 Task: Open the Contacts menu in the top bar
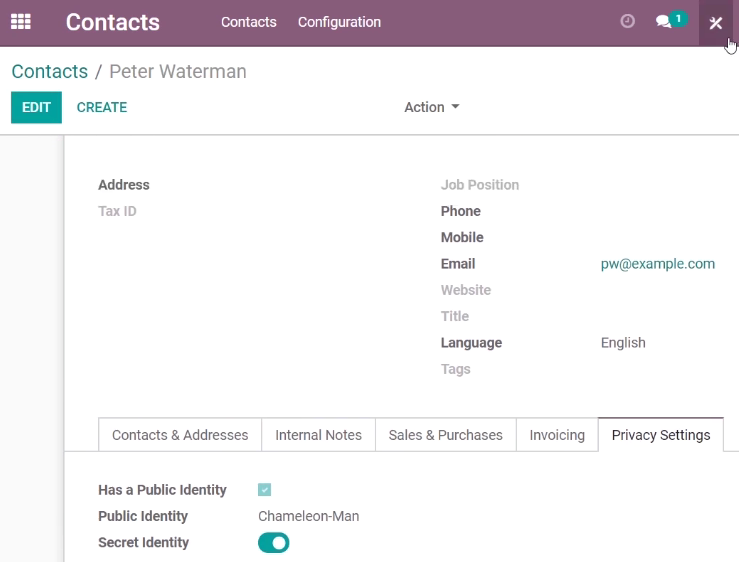point(249,22)
